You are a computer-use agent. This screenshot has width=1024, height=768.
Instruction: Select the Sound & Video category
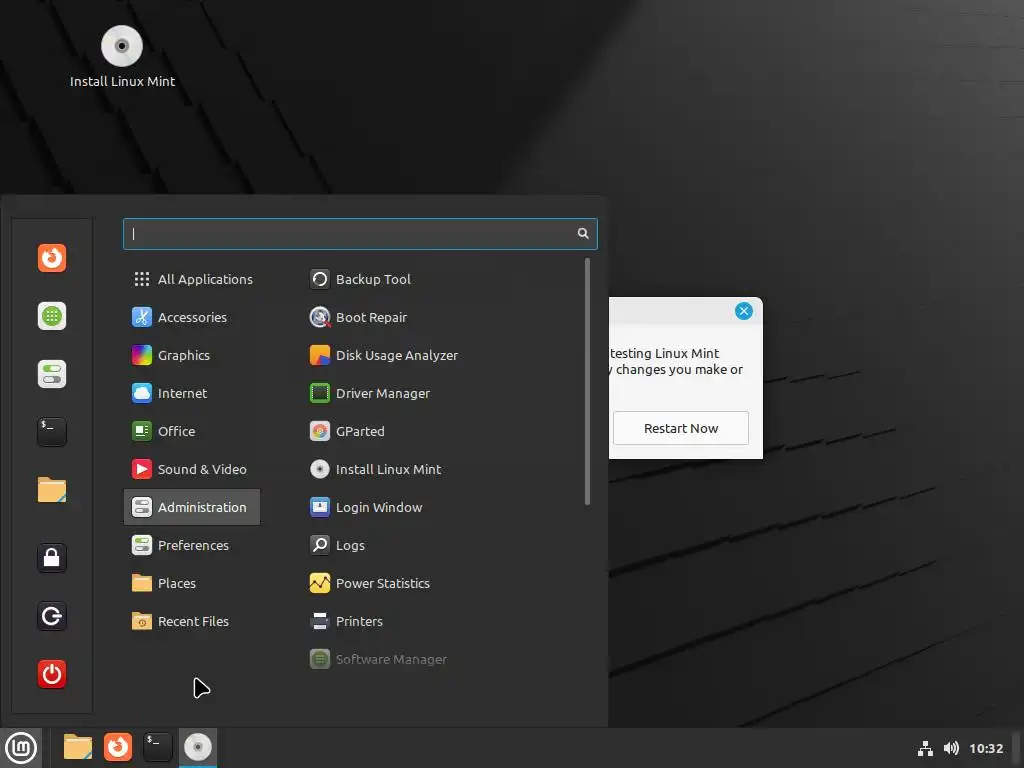click(x=192, y=469)
